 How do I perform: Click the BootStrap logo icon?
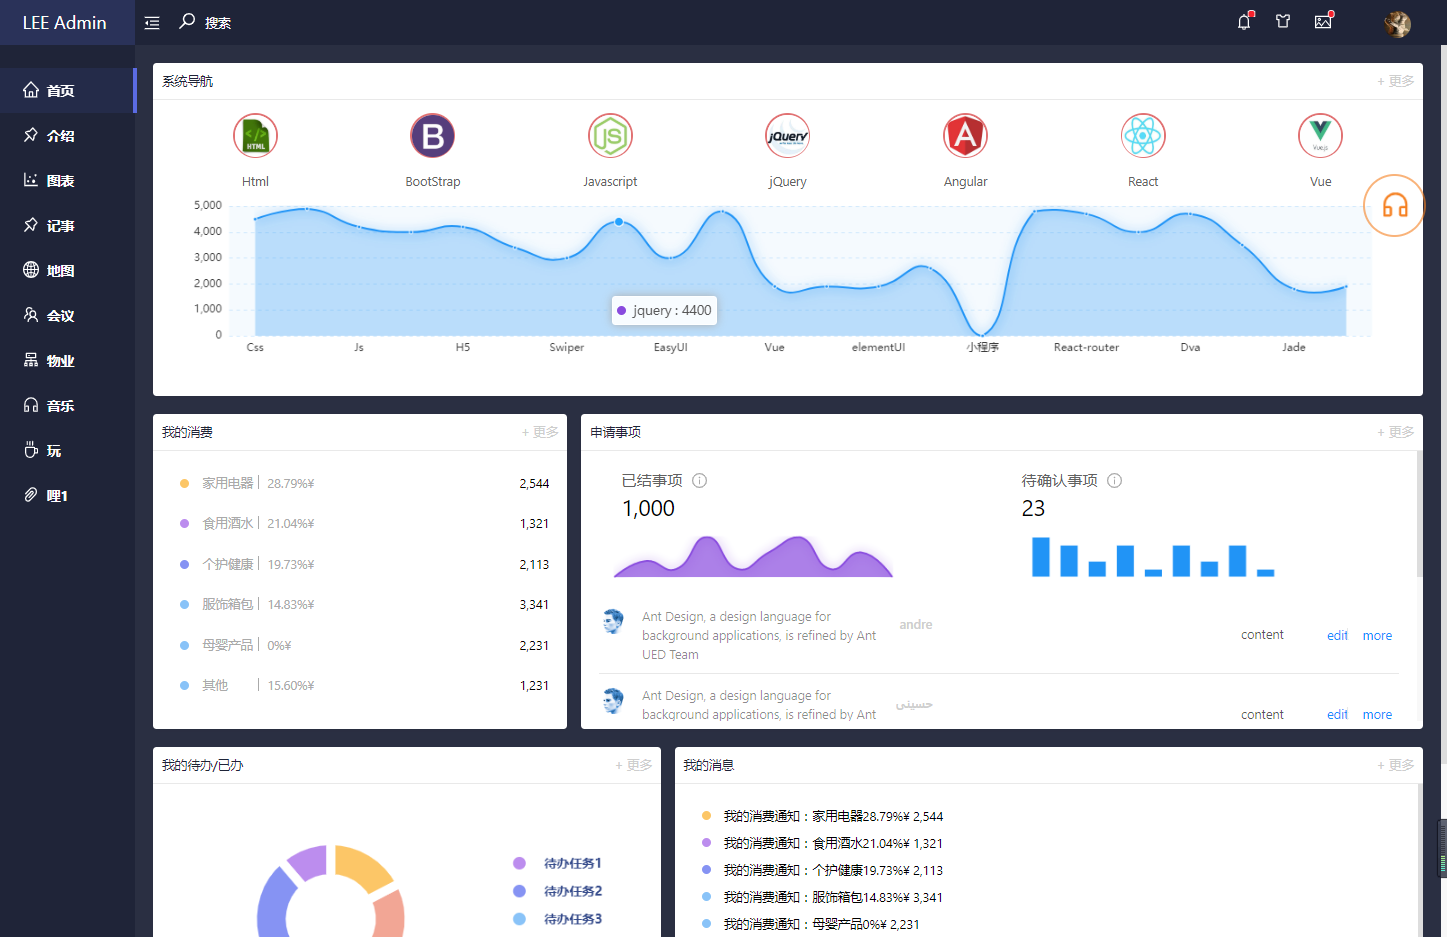[433, 136]
